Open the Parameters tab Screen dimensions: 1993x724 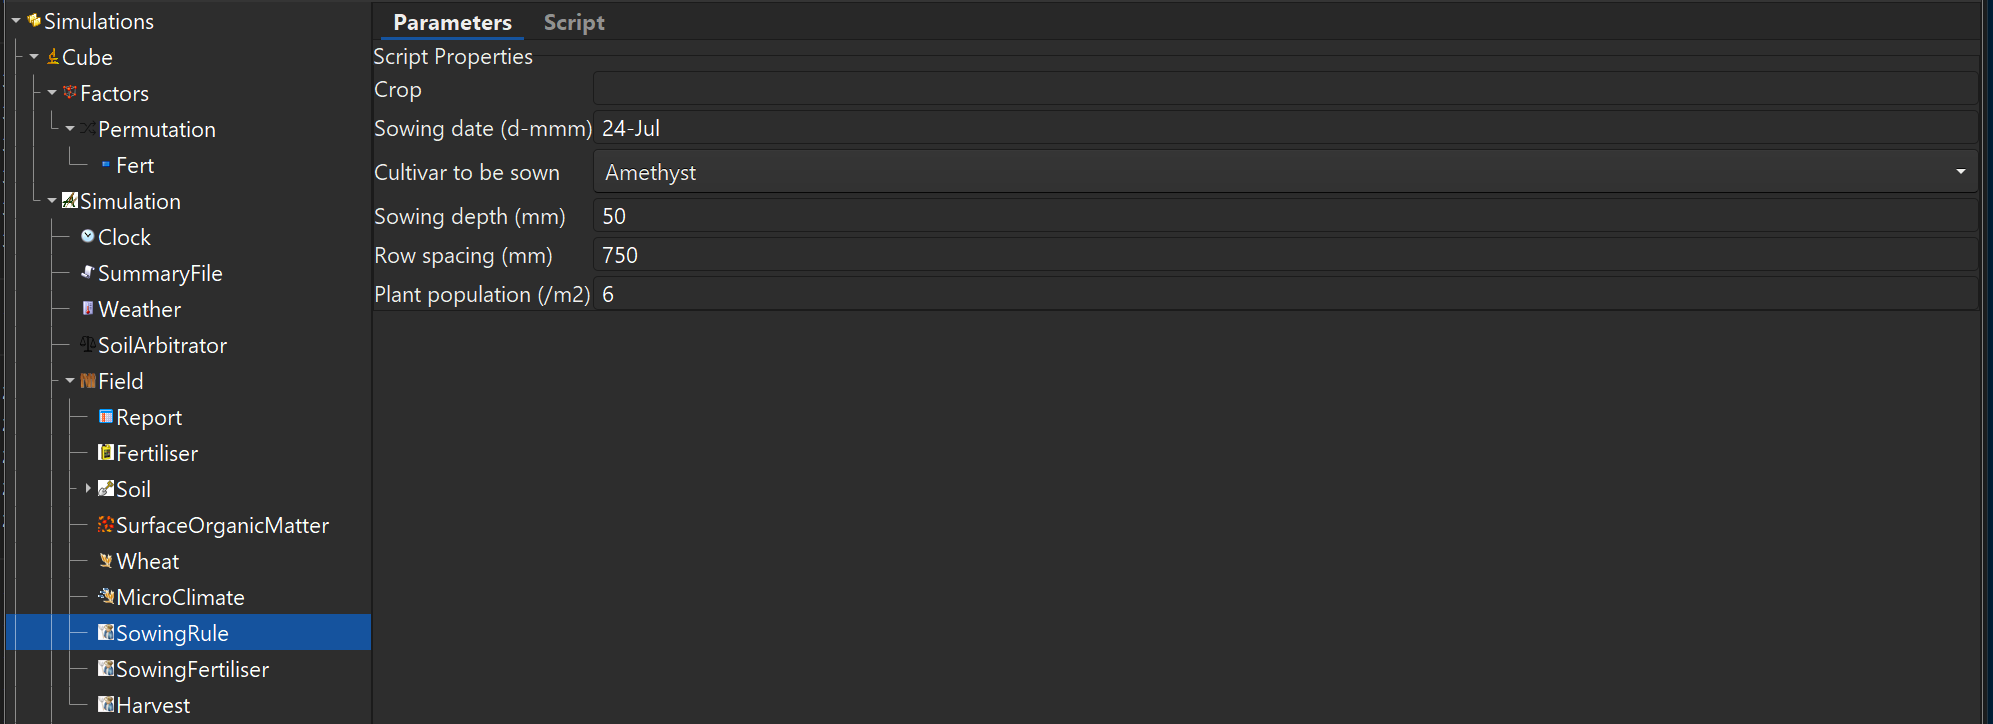click(451, 21)
